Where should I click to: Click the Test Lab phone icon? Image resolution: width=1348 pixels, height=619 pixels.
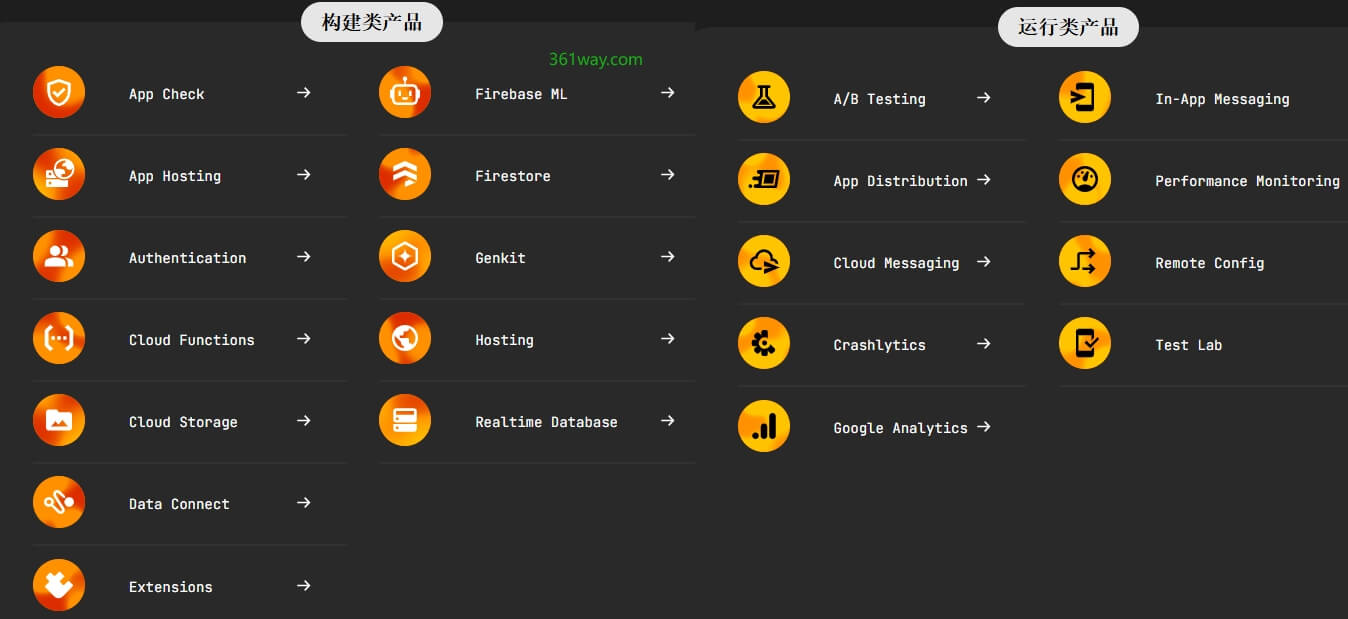coord(1084,343)
